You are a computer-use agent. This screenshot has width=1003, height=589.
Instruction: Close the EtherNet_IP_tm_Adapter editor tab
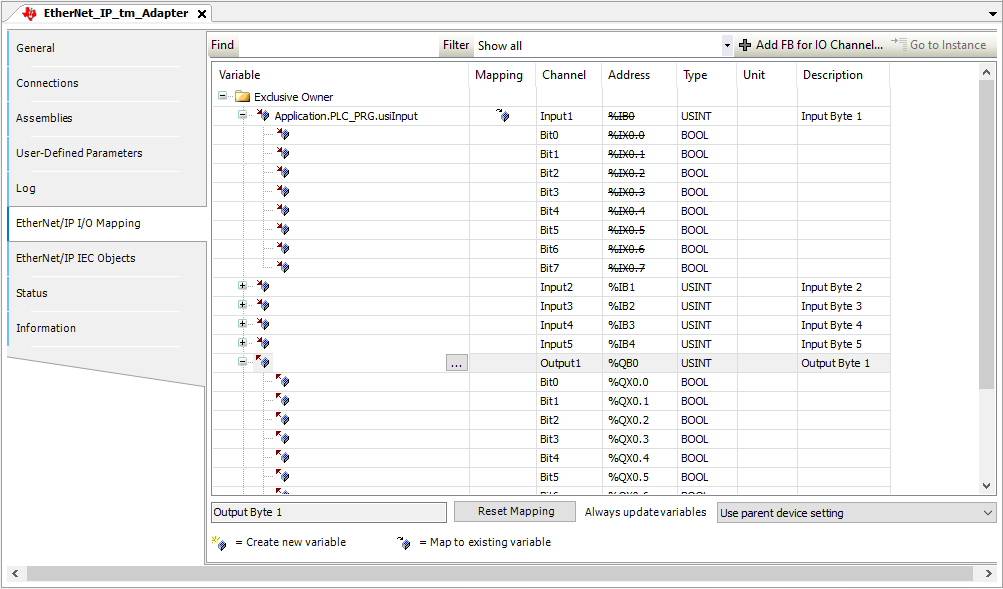tap(201, 14)
